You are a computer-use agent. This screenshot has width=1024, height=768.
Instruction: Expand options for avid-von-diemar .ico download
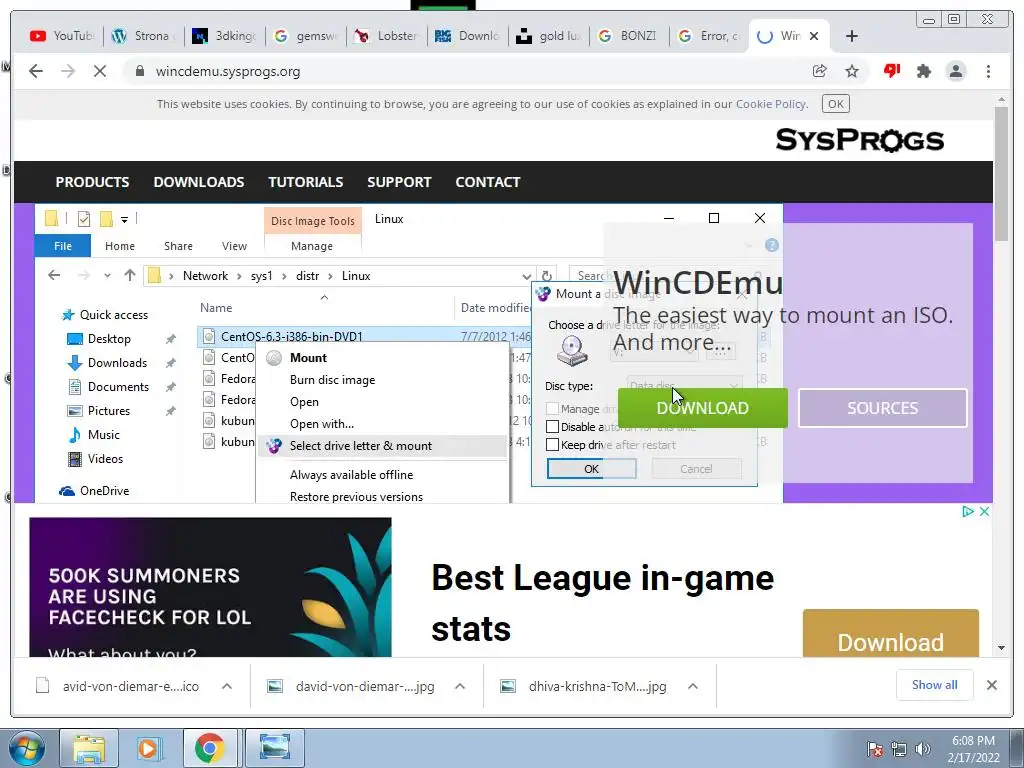227,686
